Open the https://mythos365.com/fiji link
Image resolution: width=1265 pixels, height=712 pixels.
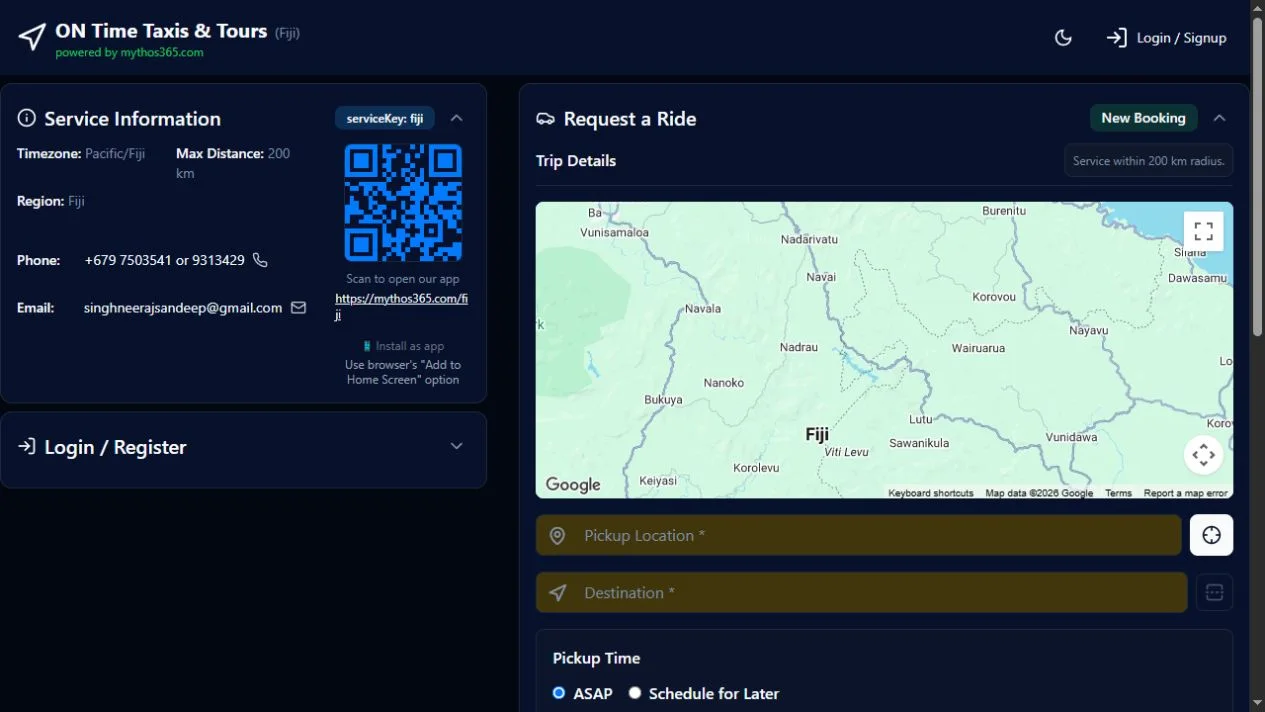tap(401, 306)
